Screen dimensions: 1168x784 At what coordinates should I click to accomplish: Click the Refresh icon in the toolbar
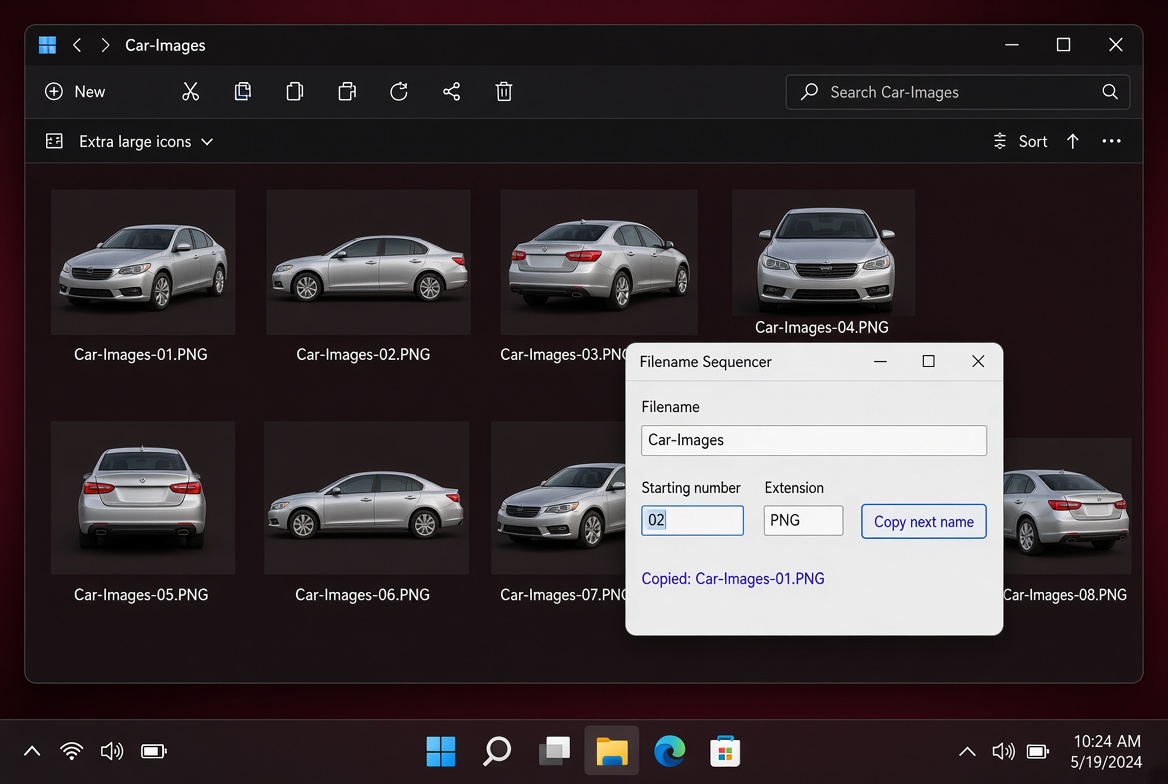pos(399,92)
